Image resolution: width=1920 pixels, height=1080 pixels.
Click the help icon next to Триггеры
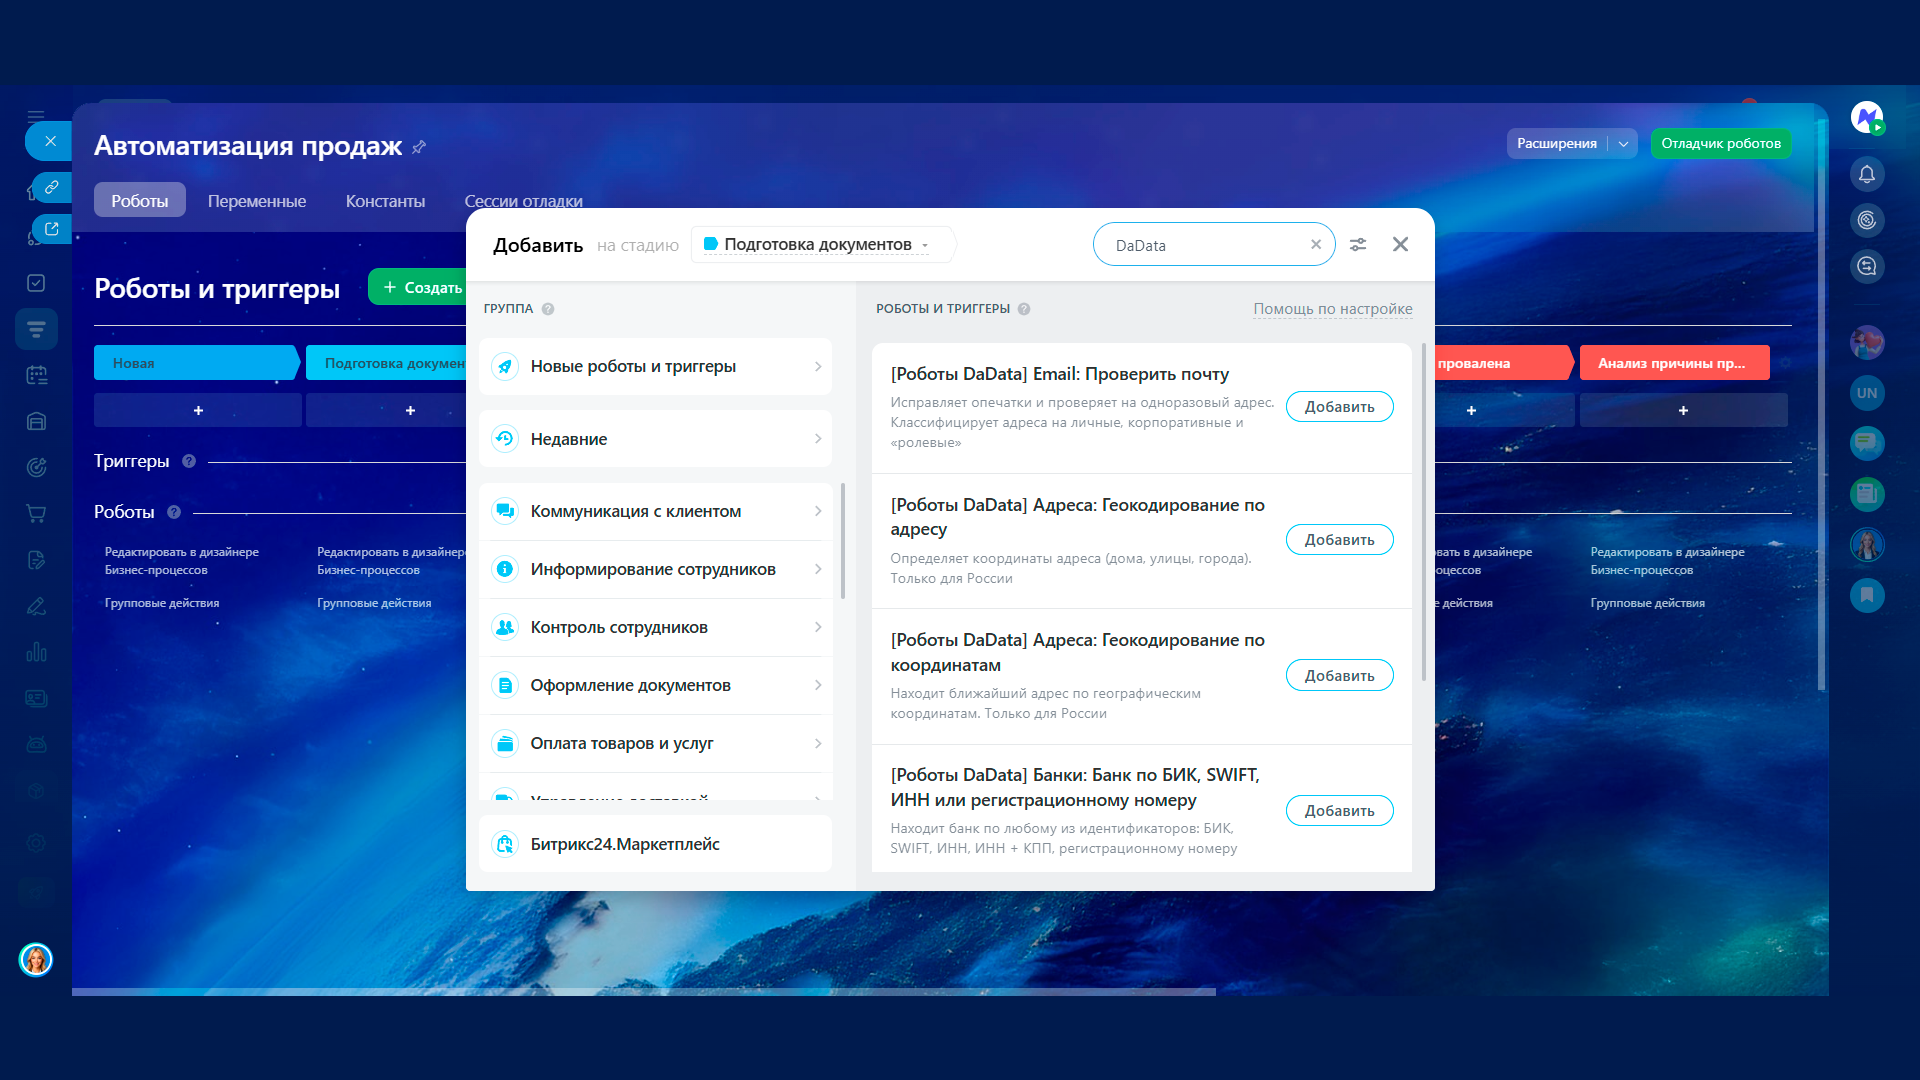tap(189, 461)
